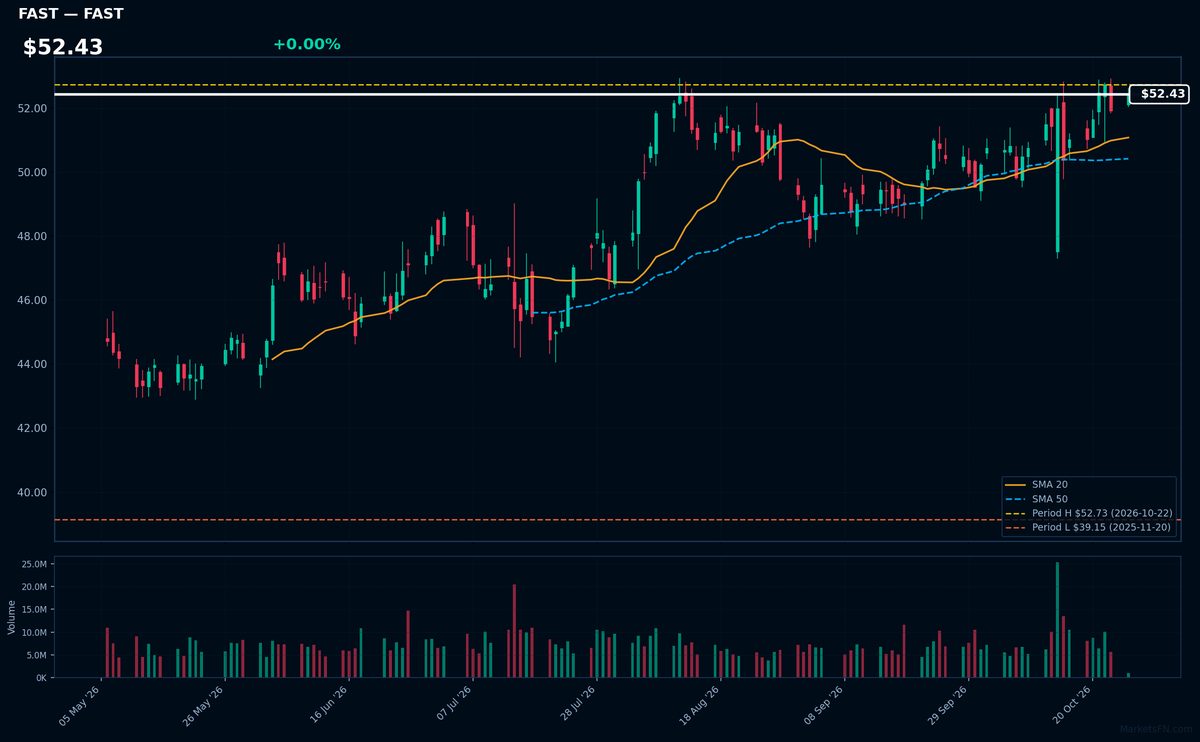Click the +0.00% change indicator
The image size is (1200, 742).
pos(306,44)
